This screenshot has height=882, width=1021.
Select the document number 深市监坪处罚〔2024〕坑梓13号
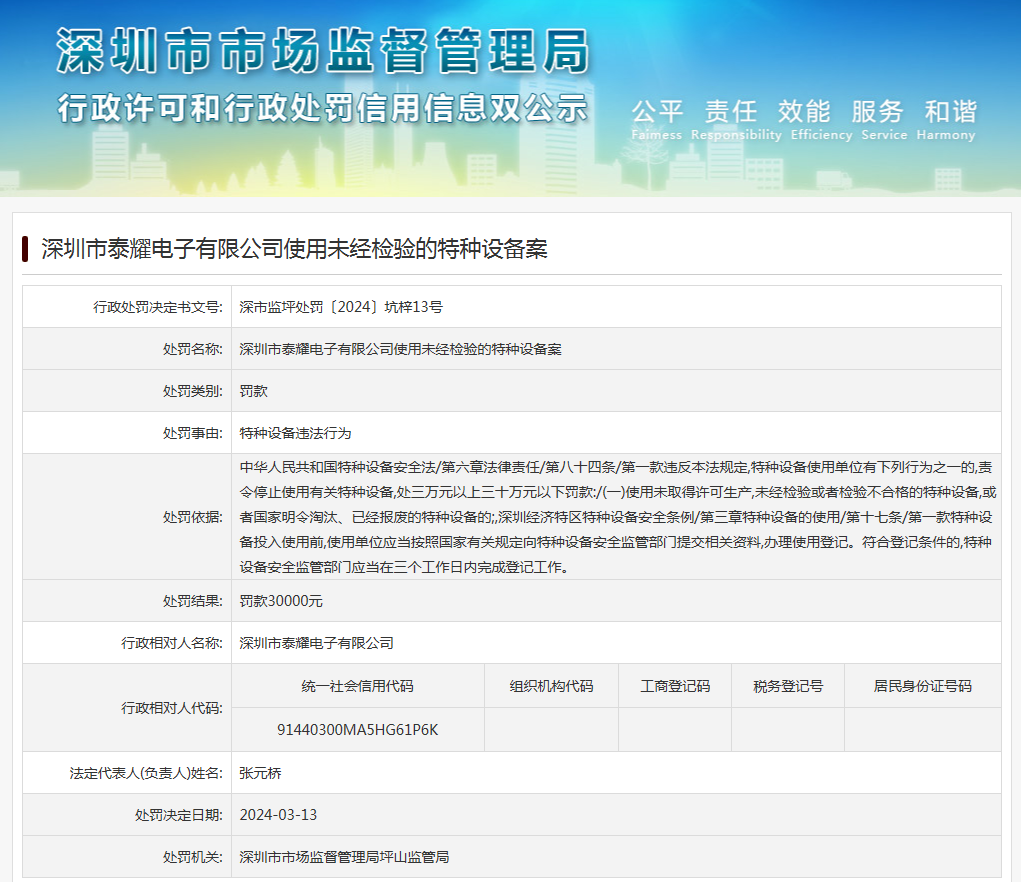[341, 307]
